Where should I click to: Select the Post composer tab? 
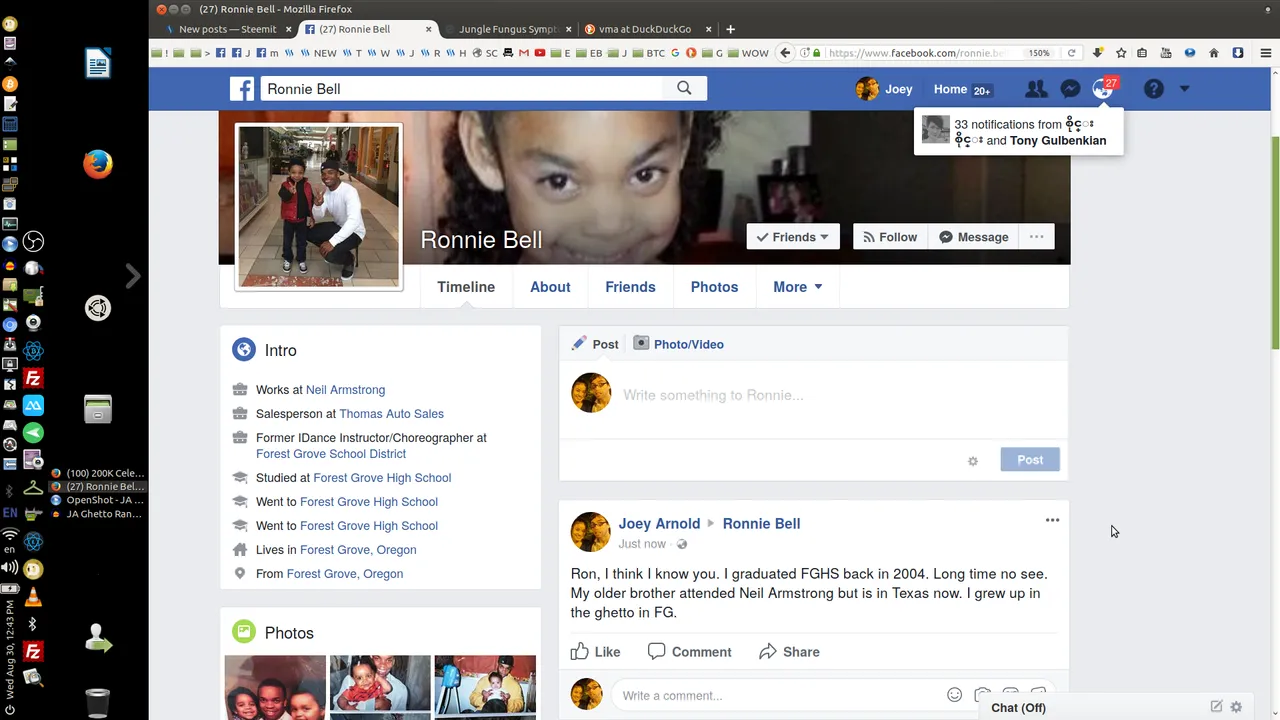595,344
